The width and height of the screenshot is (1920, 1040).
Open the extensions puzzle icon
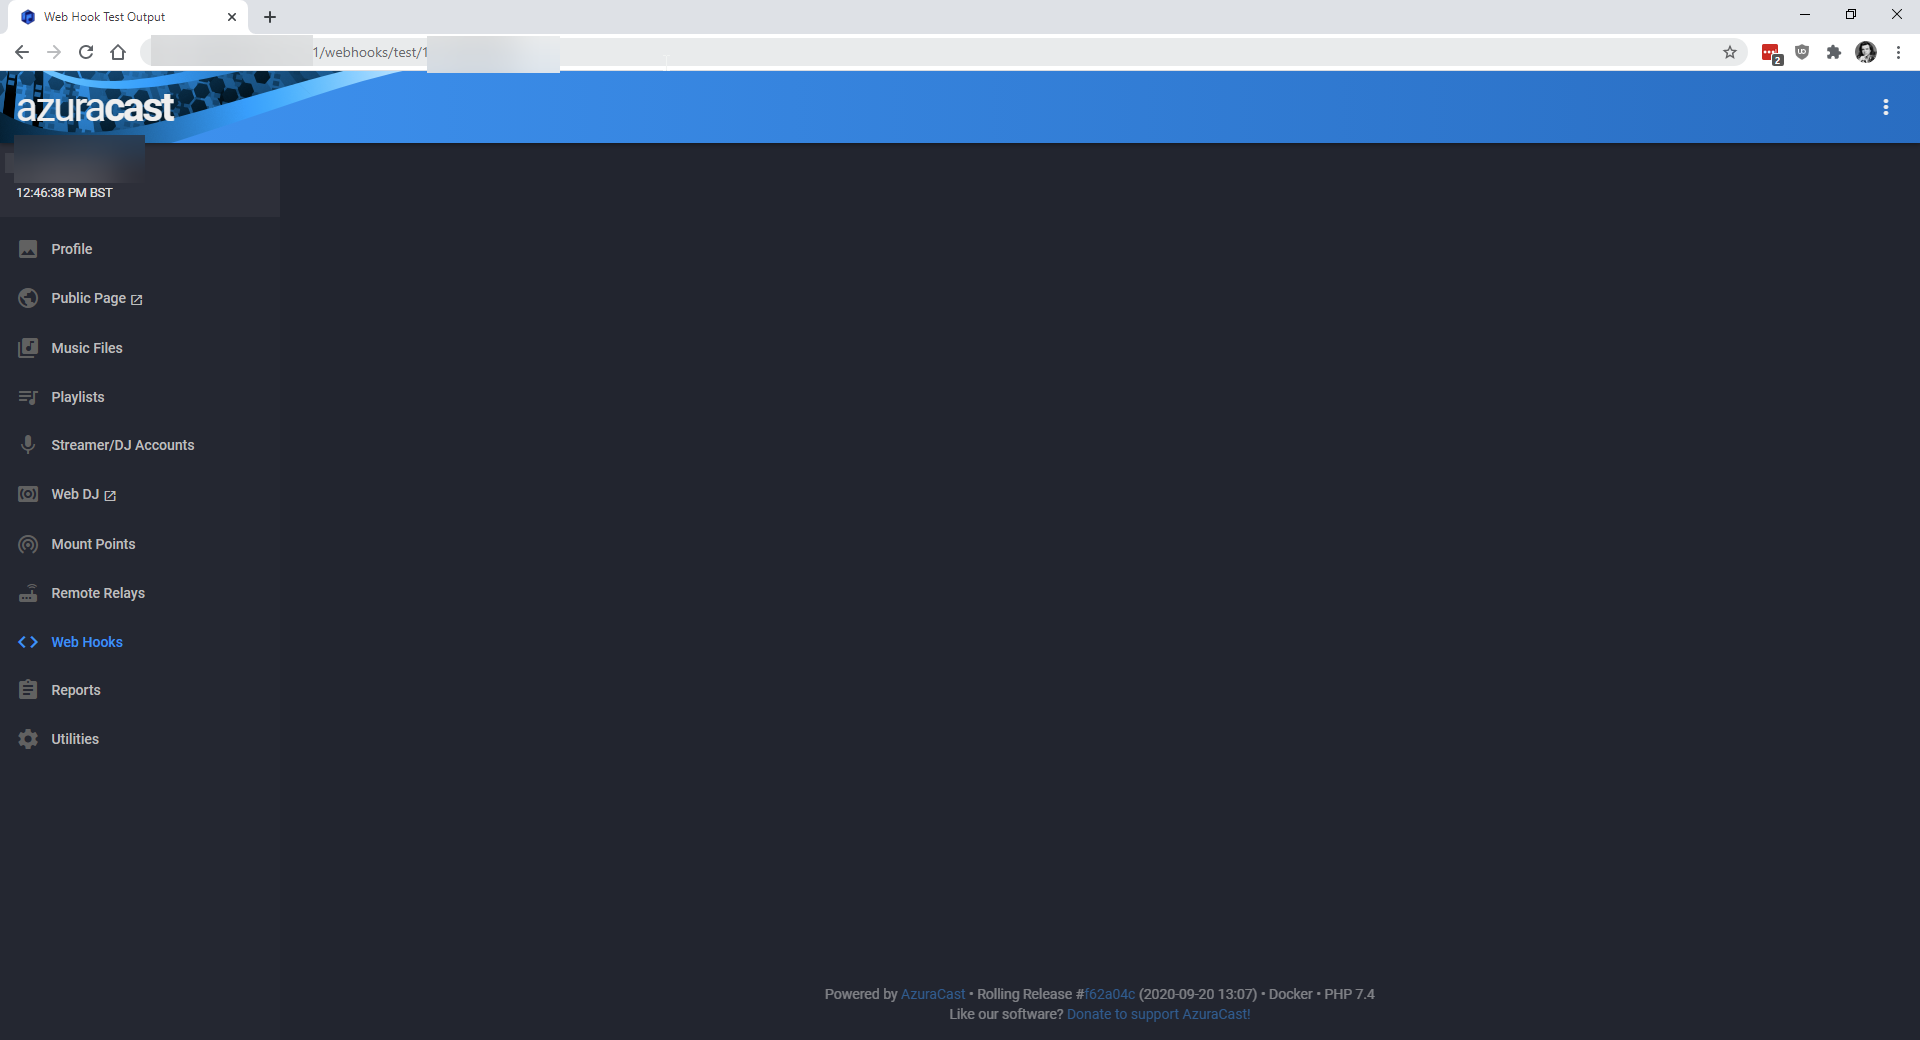pyautogui.click(x=1833, y=52)
